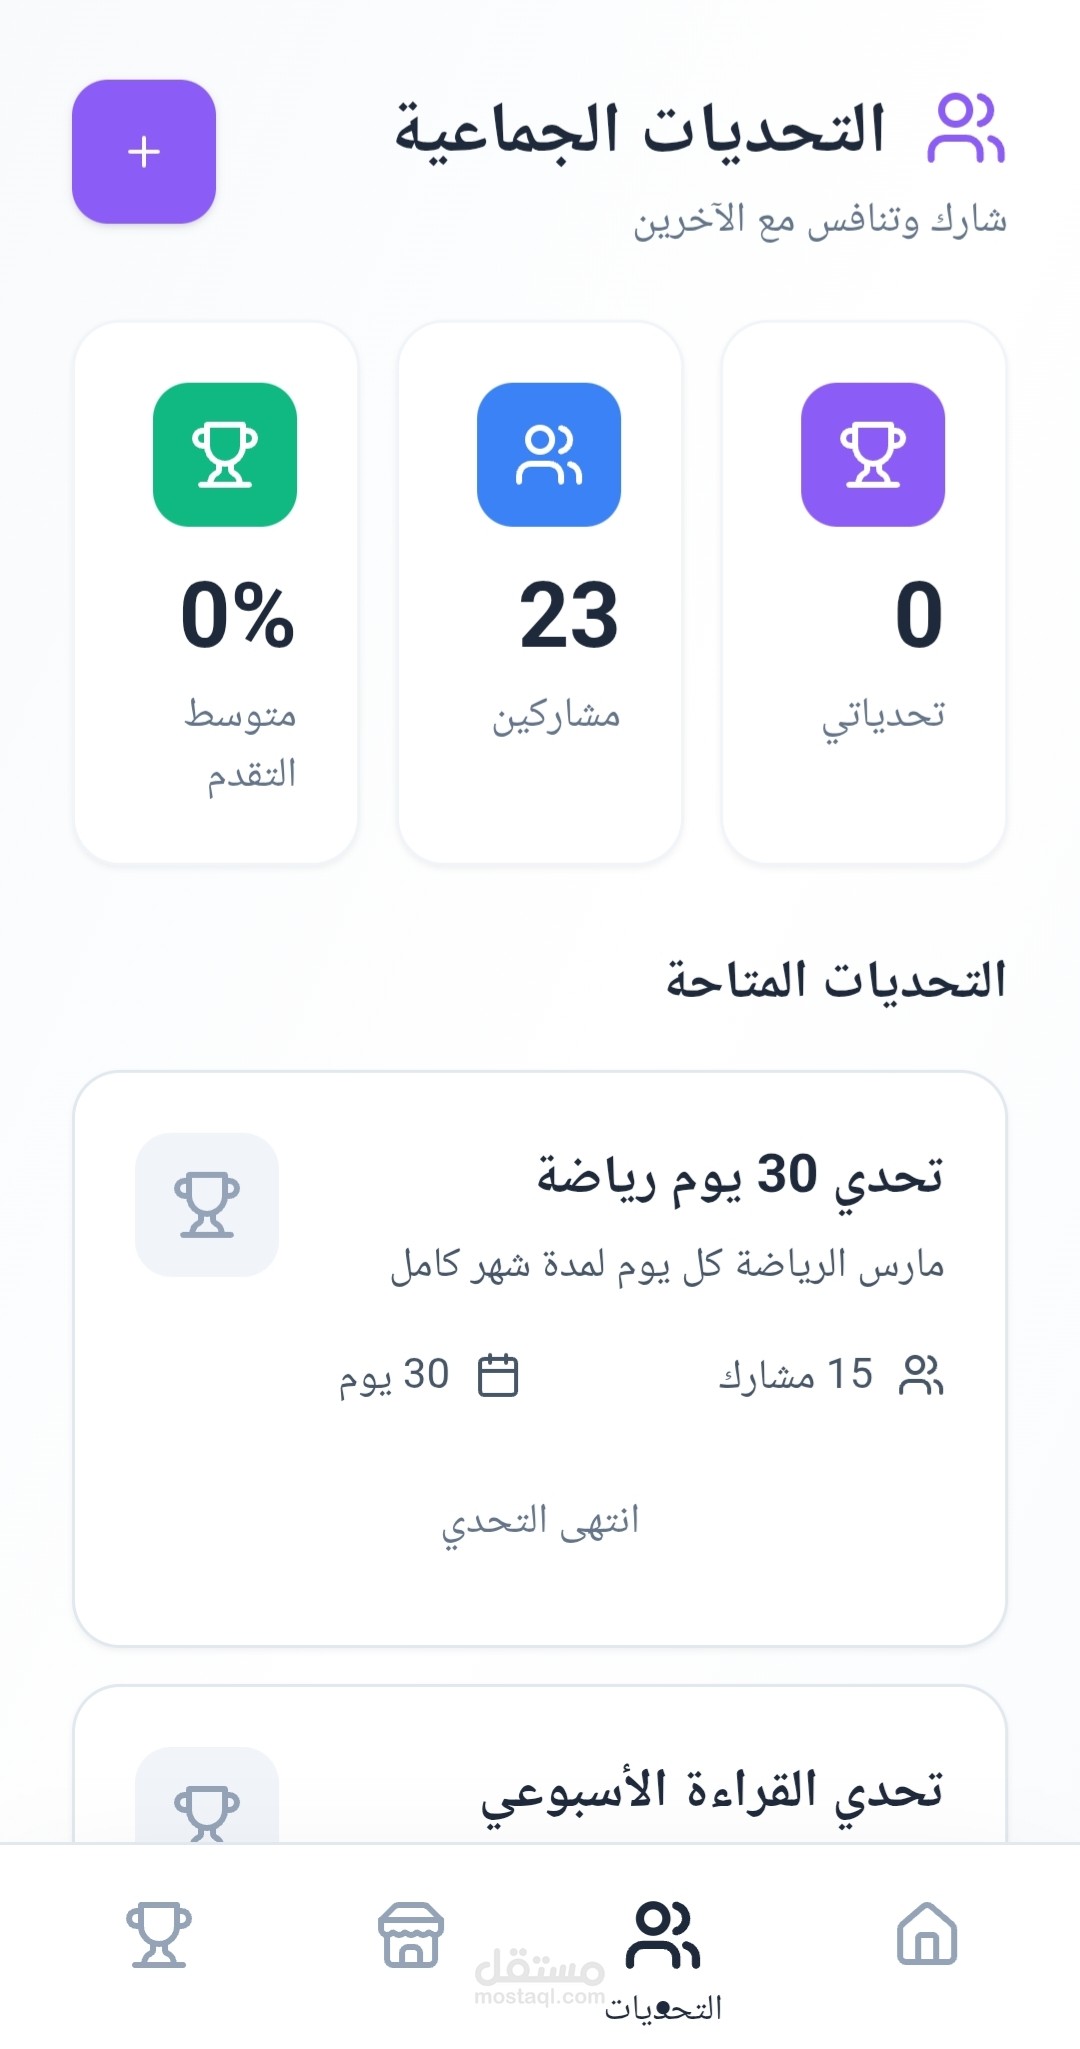Tap the purple trophy icon for تحدياتي
Viewport: 1080px width, 2049px height.
(873, 455)
